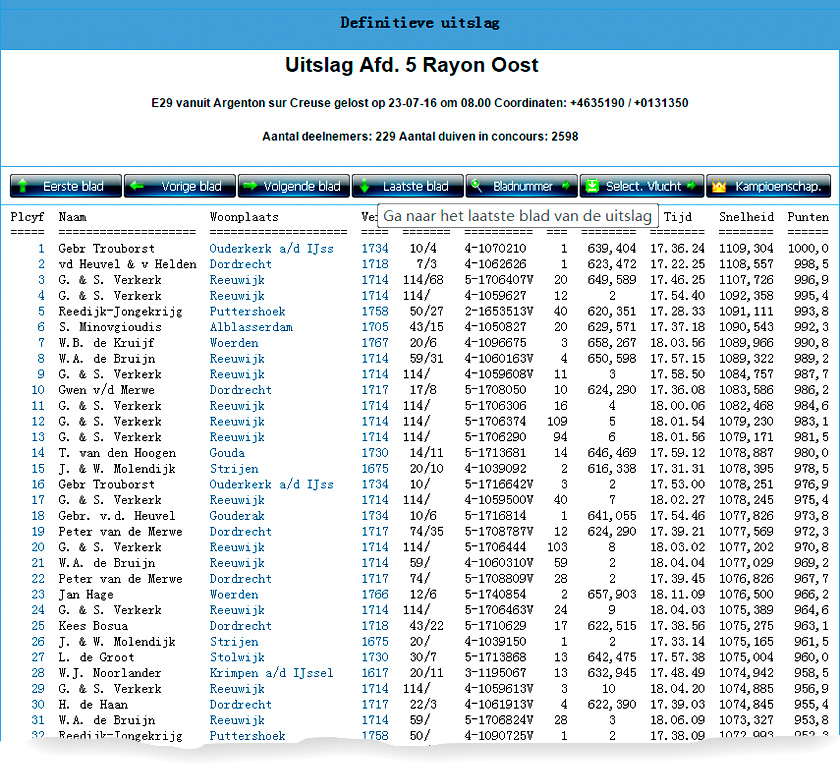Screen dimensions: 840x777
Task: Open Strijen link in row 15
Action: pos(234,469)
